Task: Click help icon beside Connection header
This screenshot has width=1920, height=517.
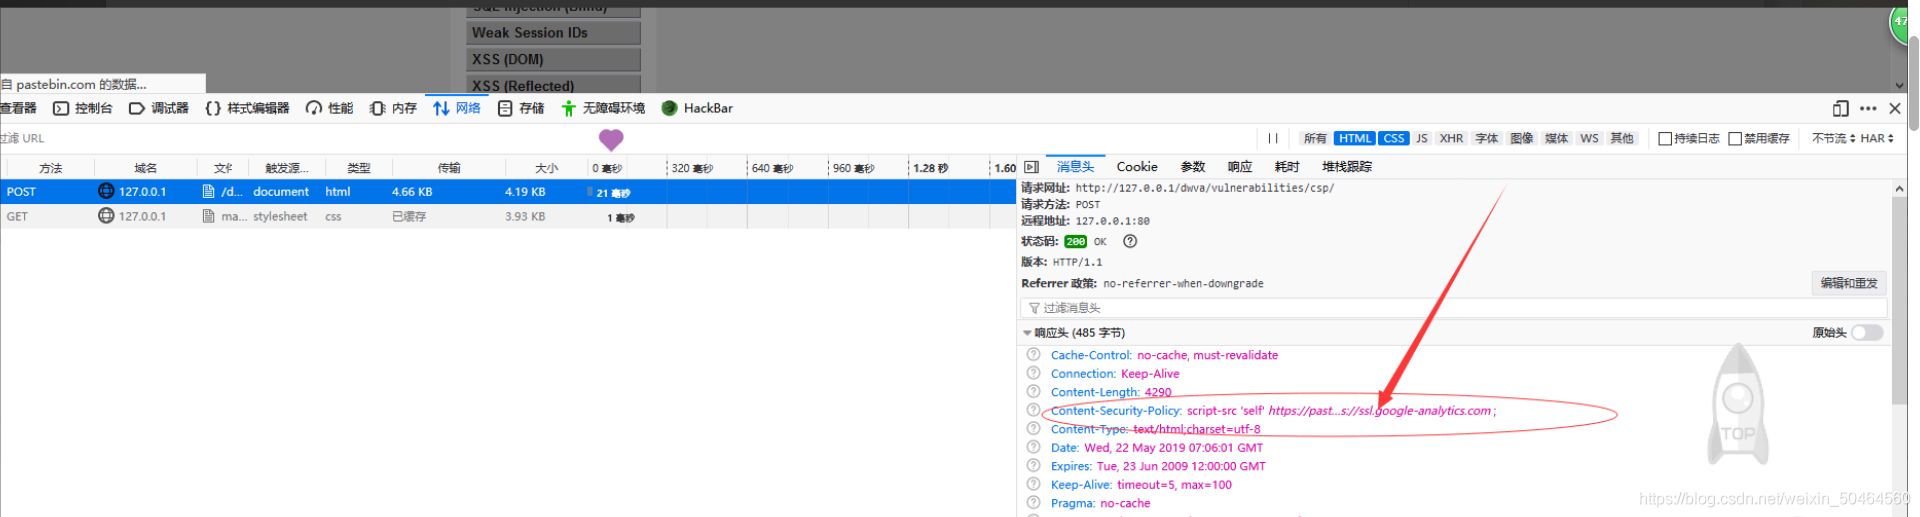Action: (1034, 373)
